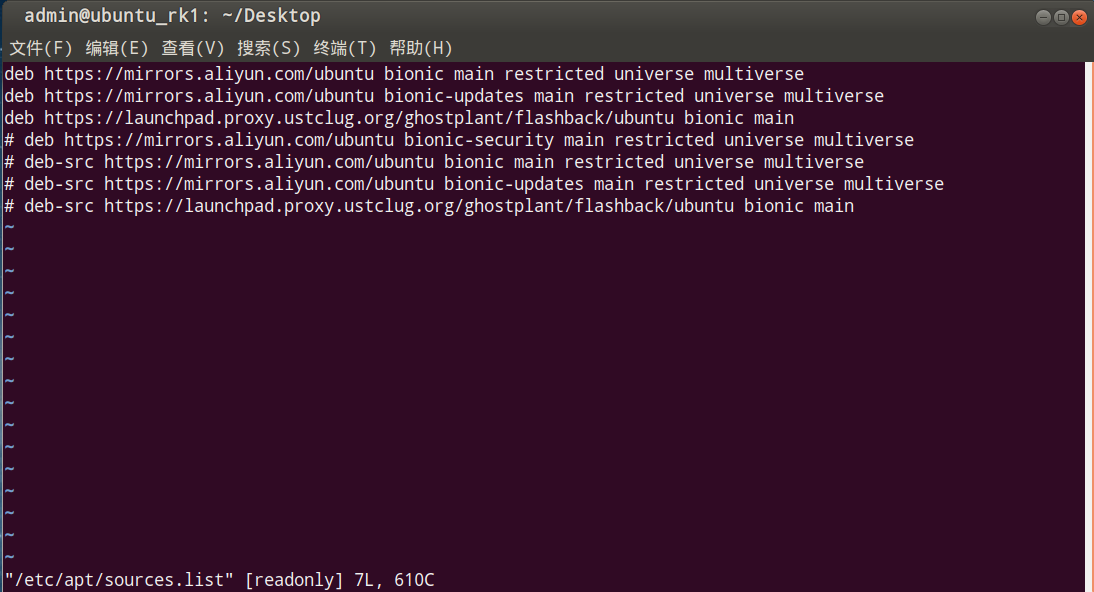
Task: Open the 终端(T) menu
Action: (x=345, y=48)
